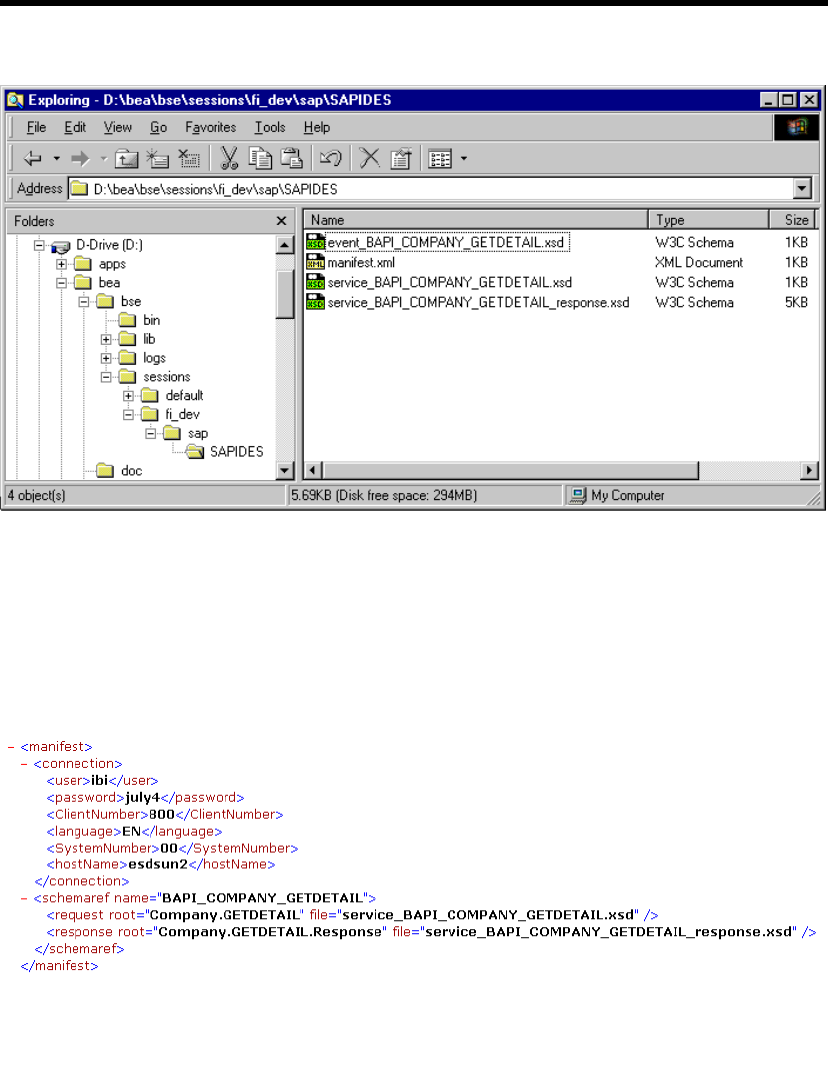The width and height of the screenshot is (828, 1077).
Task: Click the file list scroll left arrow
Action: (313, 471)
